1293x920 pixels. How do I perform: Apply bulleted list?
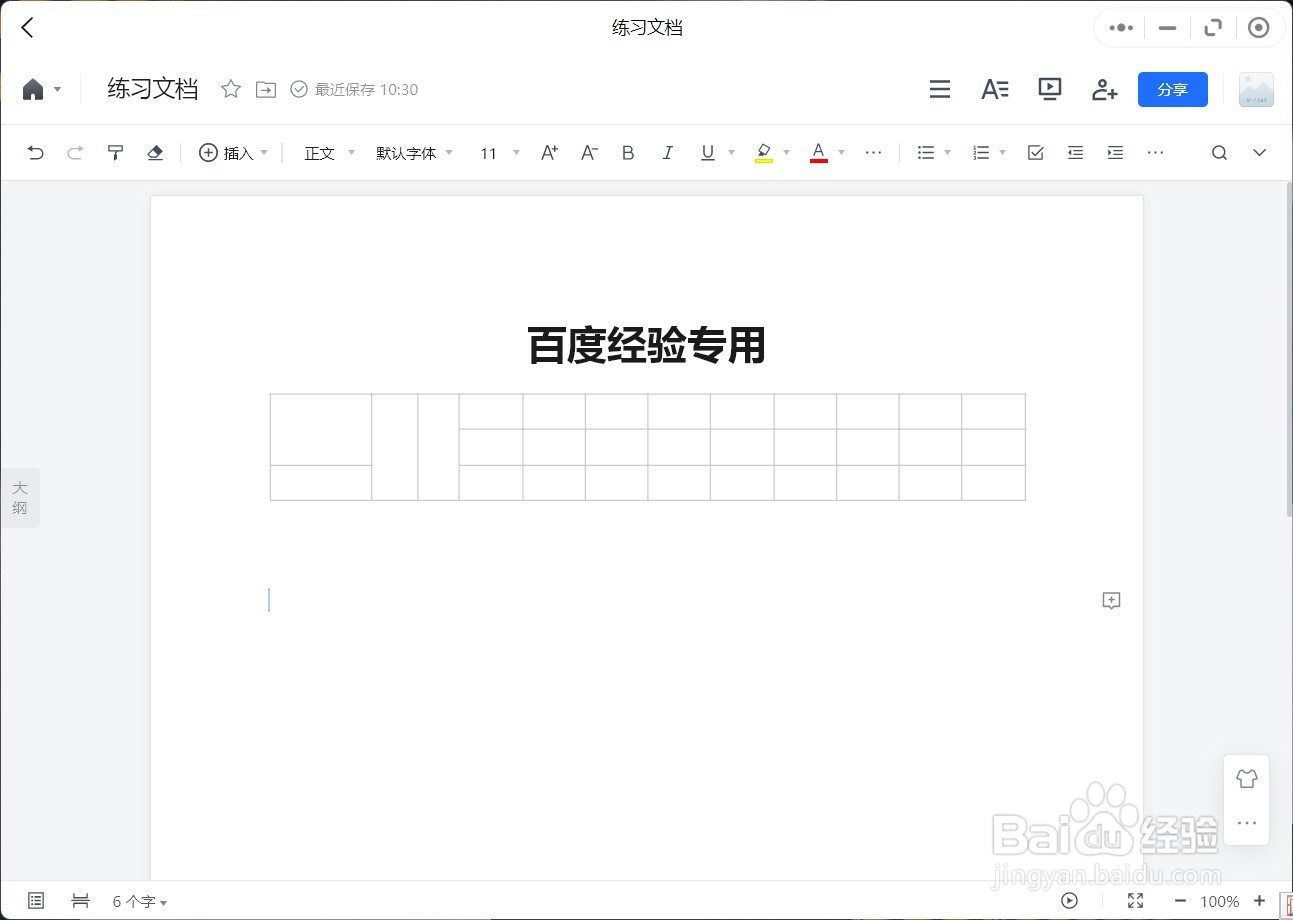pos(926,153)
